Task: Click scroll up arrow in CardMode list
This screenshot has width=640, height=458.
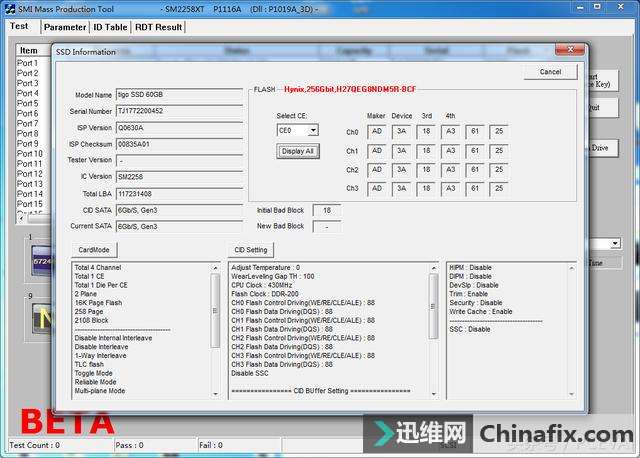Action: pos(216,268)
